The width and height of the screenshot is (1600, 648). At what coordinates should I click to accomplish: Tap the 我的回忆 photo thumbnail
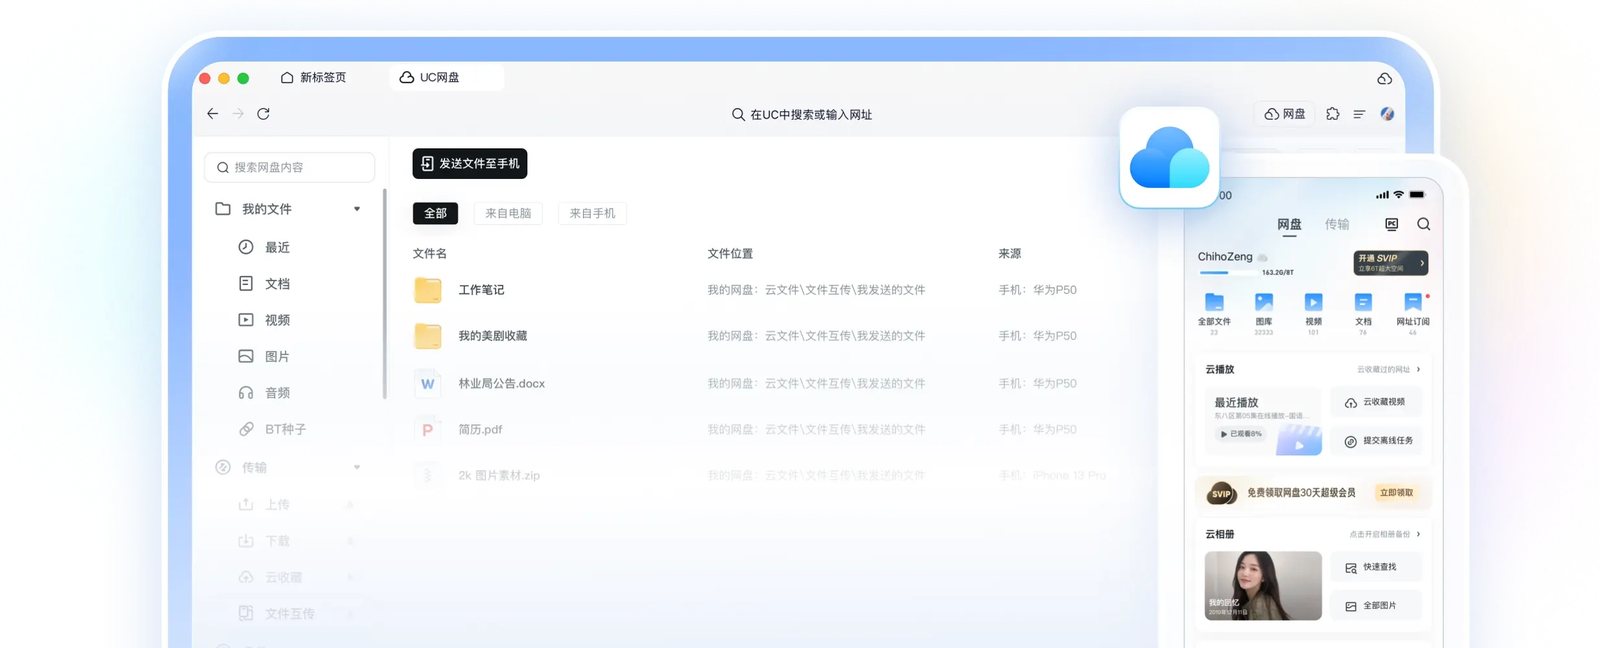coord(1263,586)
